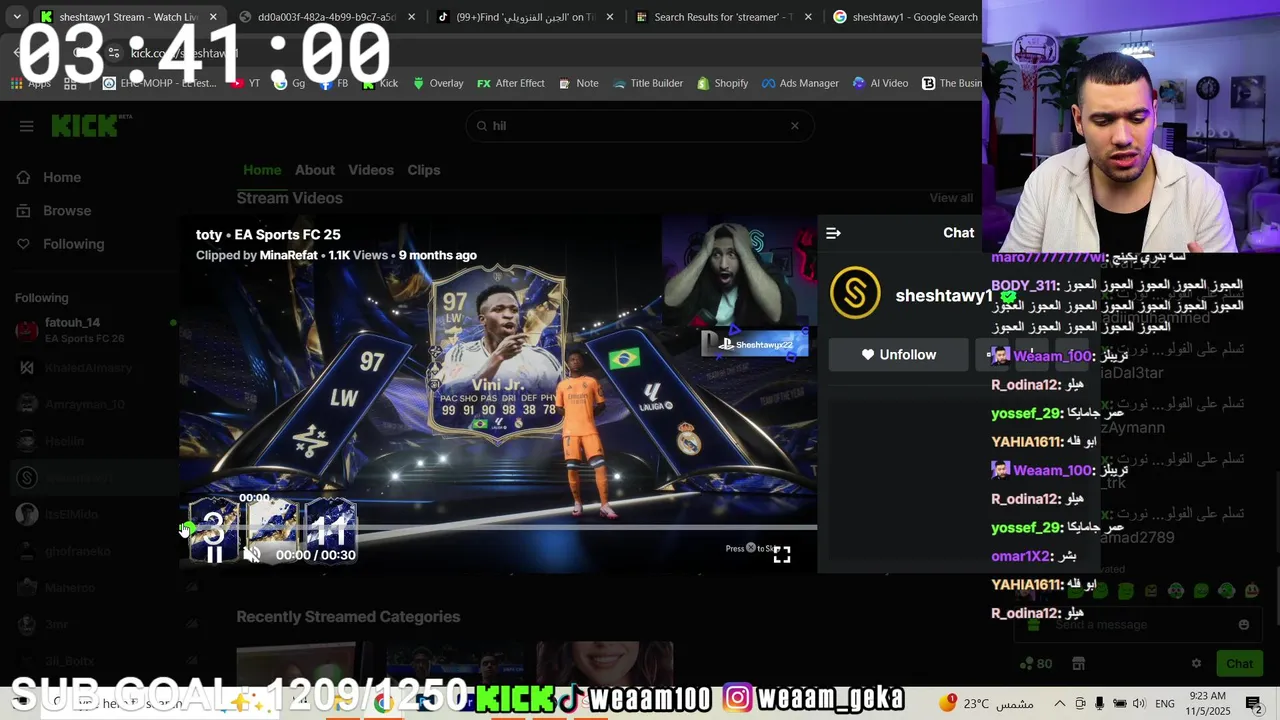Open chat settings gear icon
Screen dimensions: 1280x720
1196,663
